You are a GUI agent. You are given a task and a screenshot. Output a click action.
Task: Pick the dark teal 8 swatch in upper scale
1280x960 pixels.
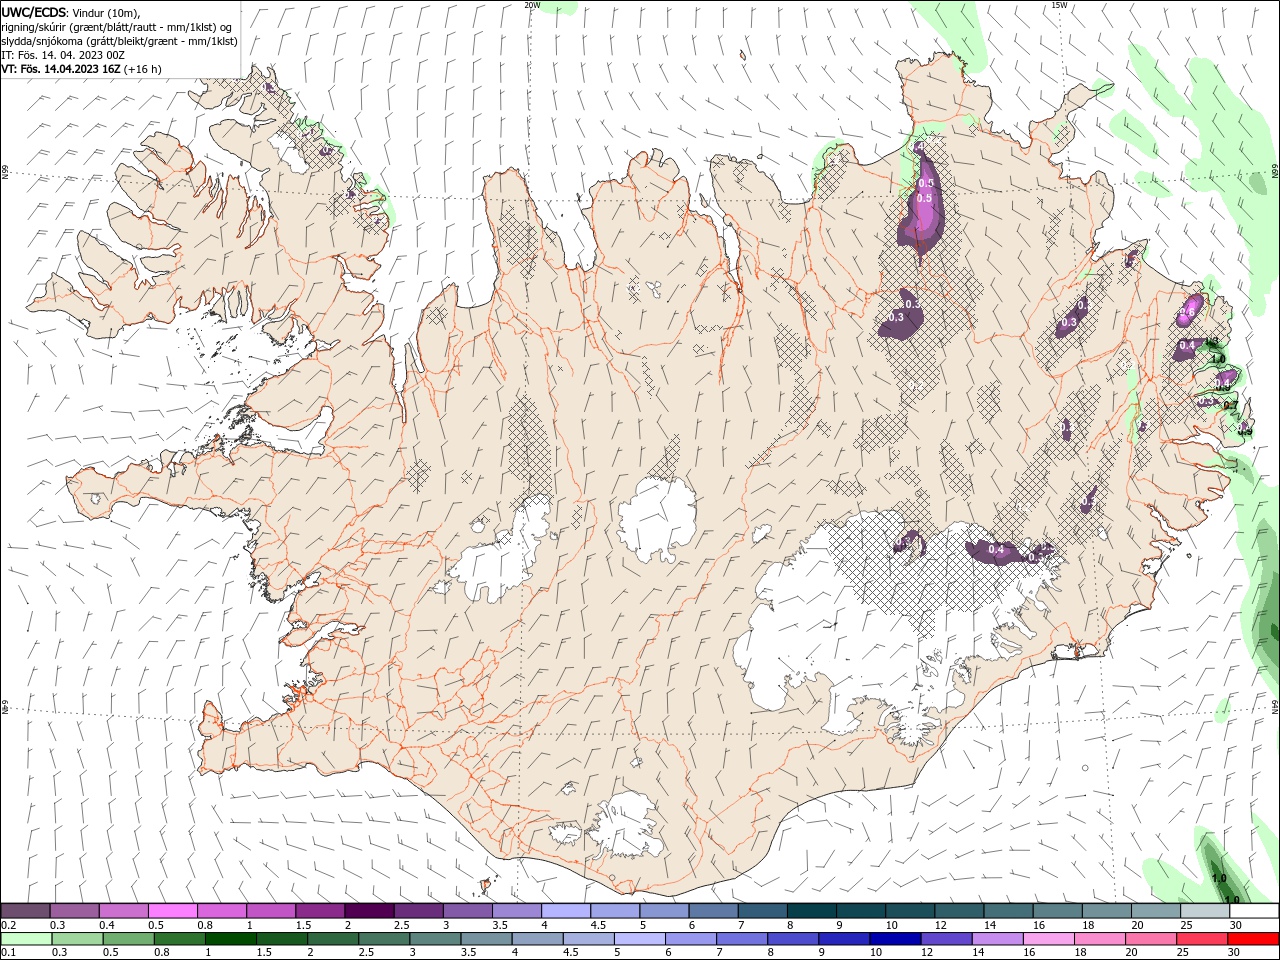811,911
